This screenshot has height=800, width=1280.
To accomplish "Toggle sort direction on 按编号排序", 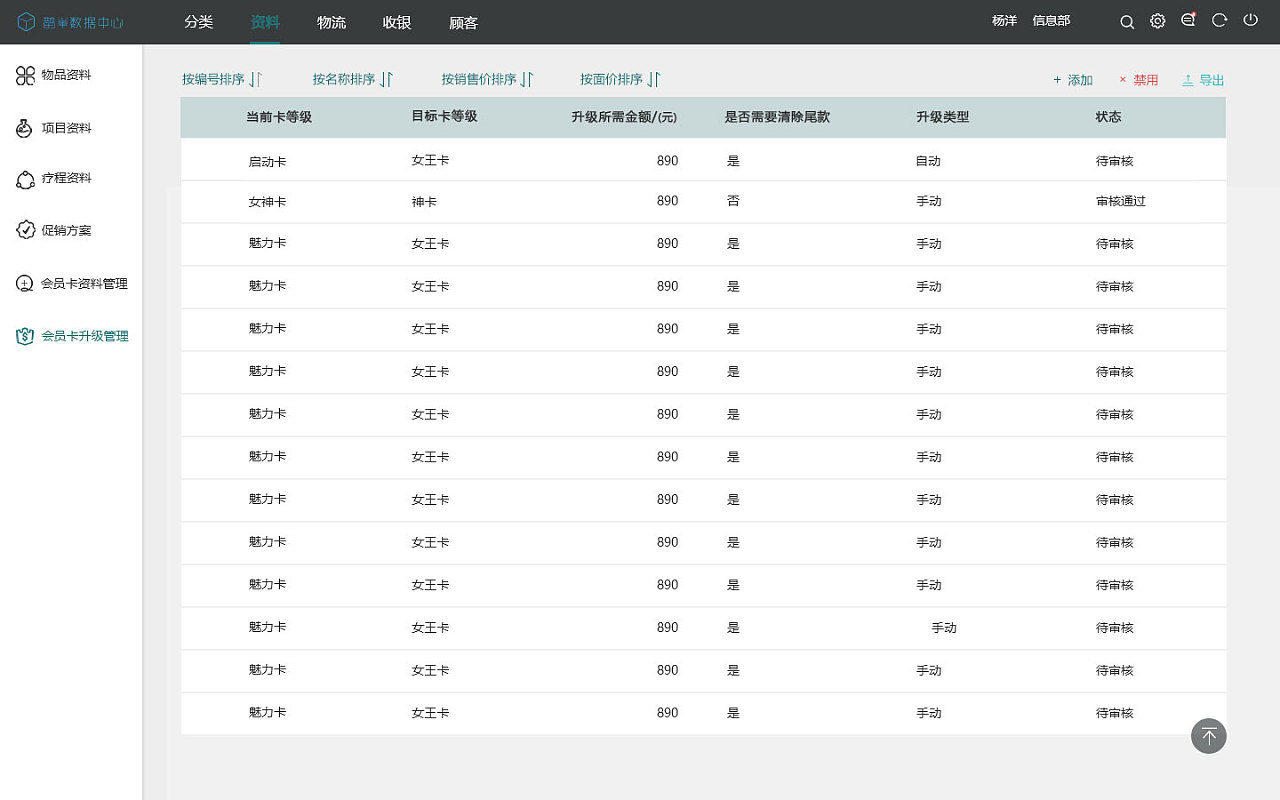I will [219, 77].
